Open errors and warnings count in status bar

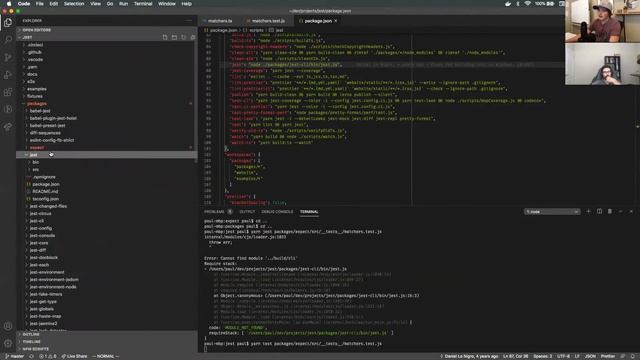click(x=48, y=356)
